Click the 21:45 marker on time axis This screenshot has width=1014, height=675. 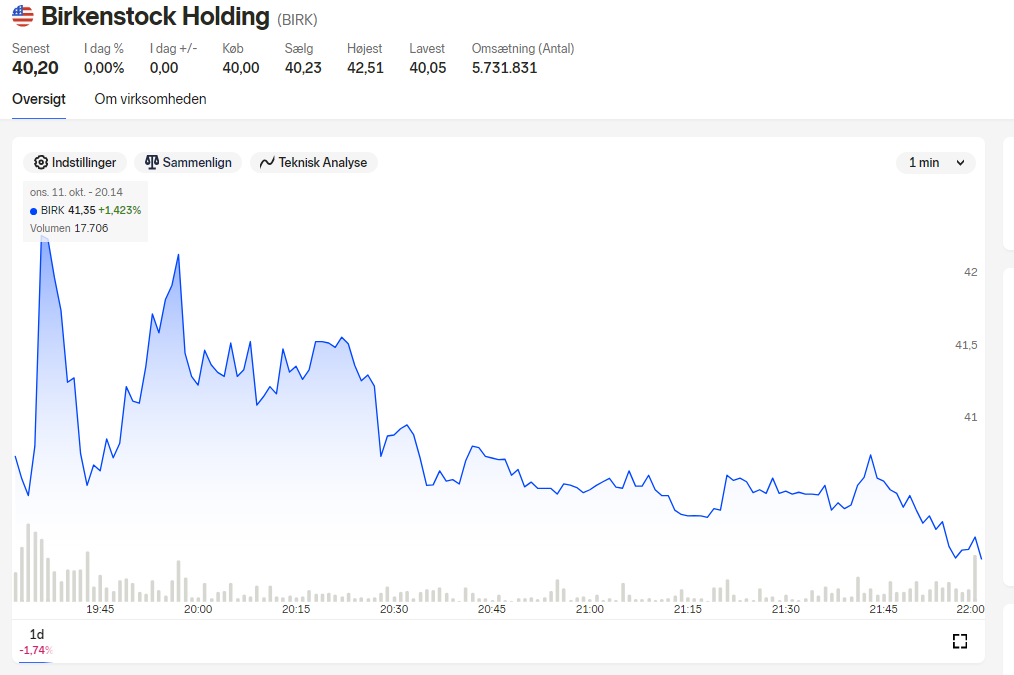(x=883, y=609)
